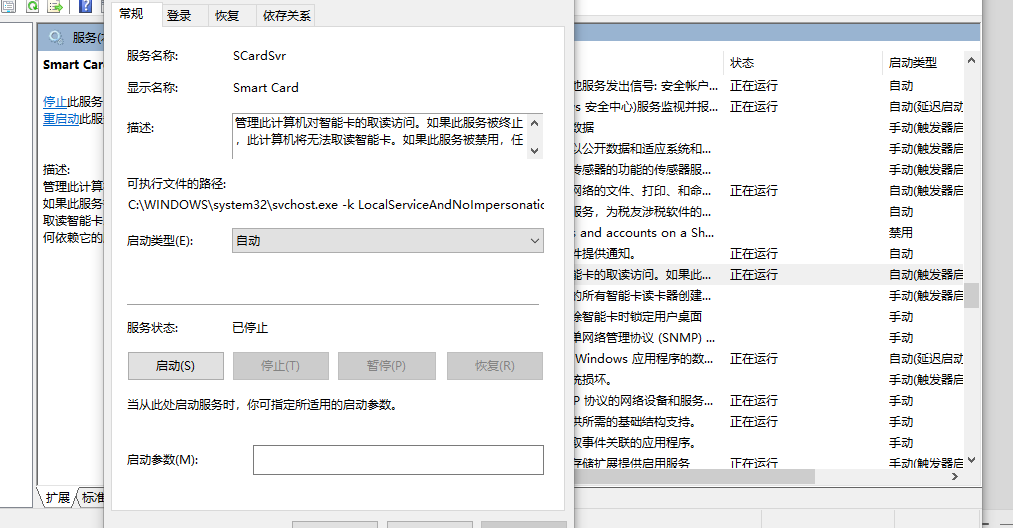Image resolution: width=1013 pixels, height=528 pixels.
Task: Select the row 件提供通知。
Action: [x=769, y=253]
